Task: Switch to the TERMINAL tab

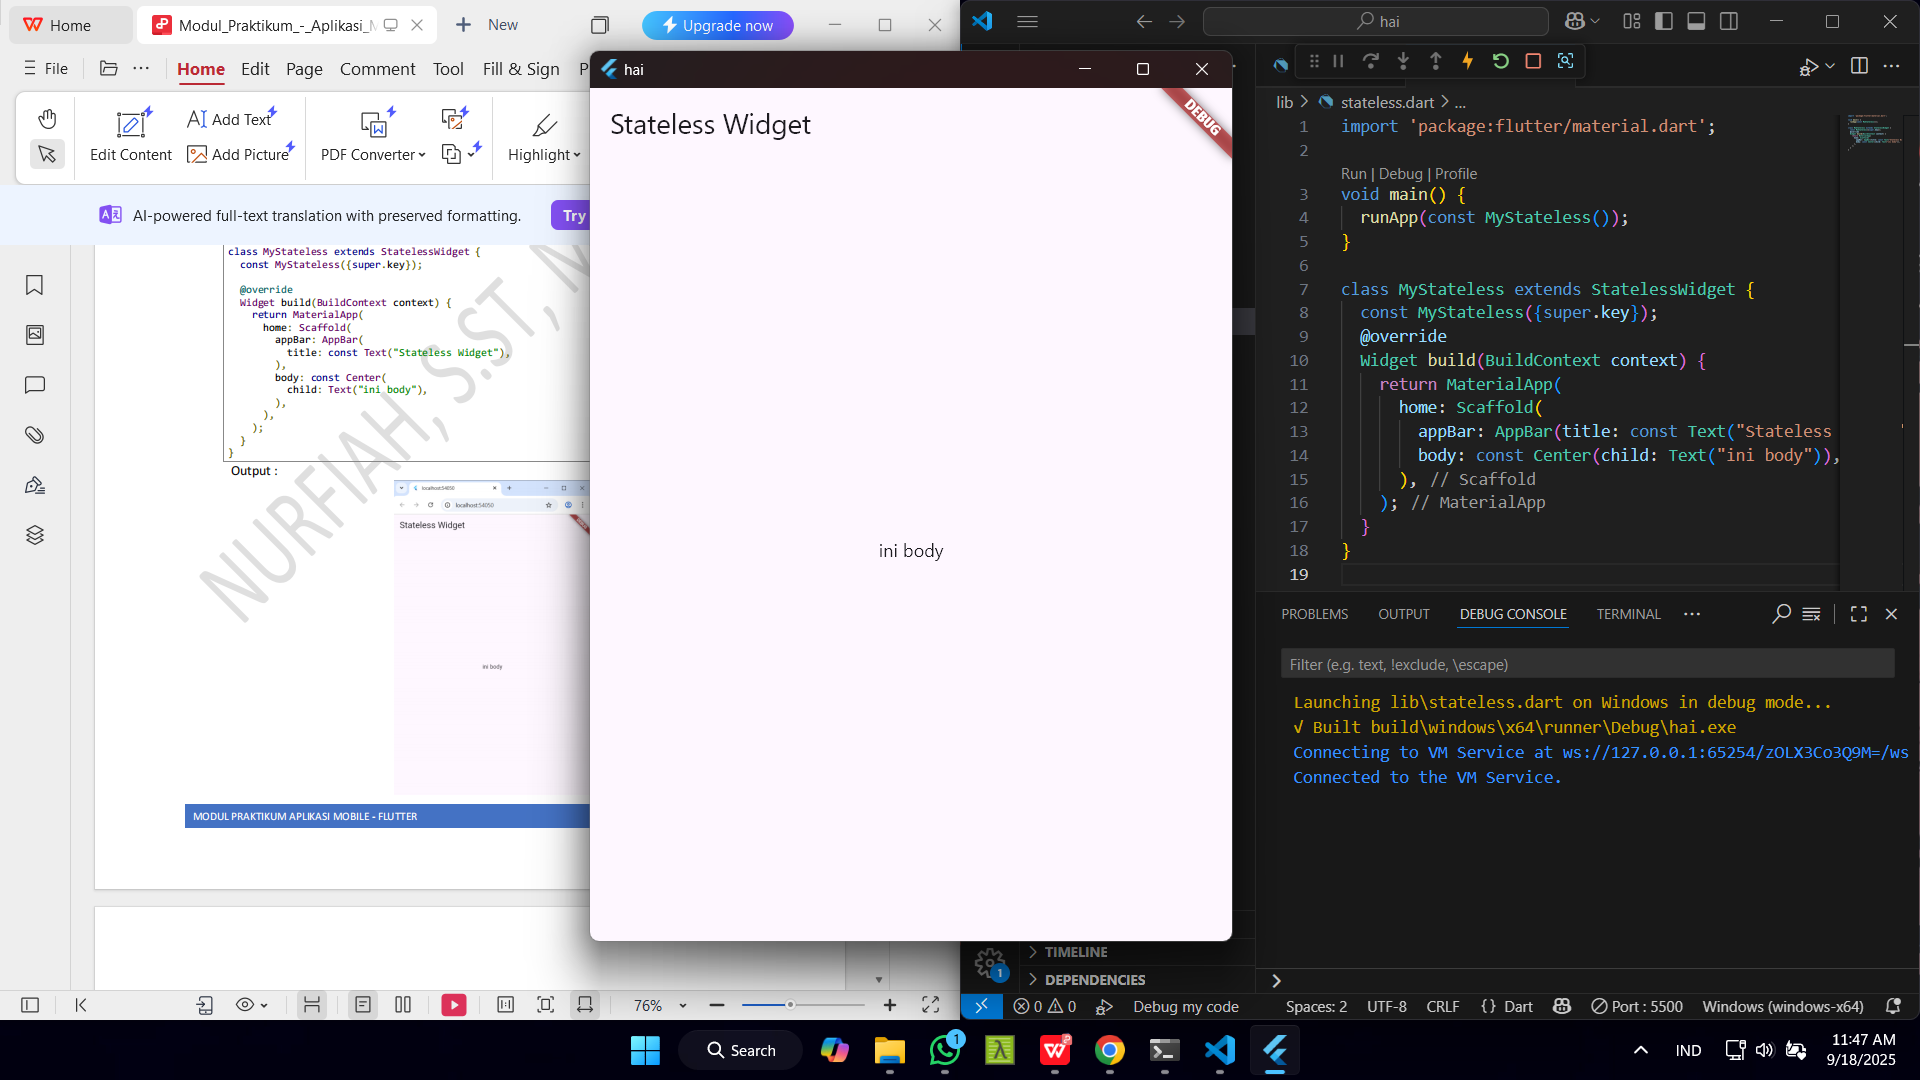Action: [1628, 614]
